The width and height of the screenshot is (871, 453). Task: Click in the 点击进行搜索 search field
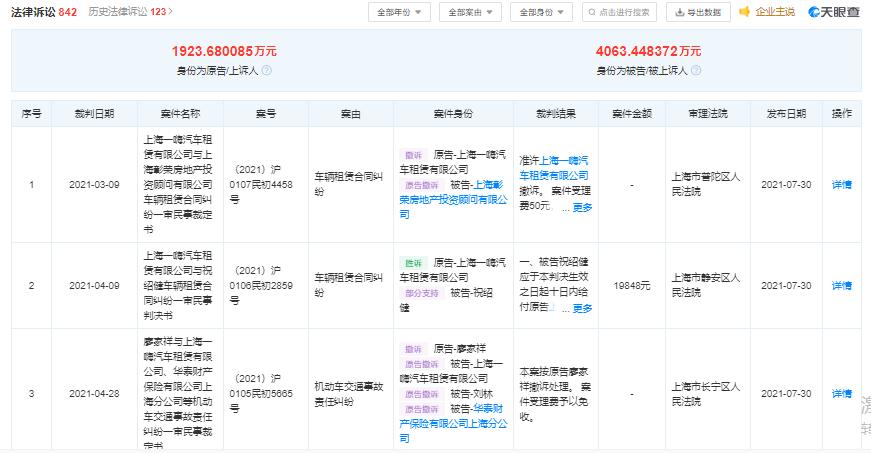click(x=621, y=13)
